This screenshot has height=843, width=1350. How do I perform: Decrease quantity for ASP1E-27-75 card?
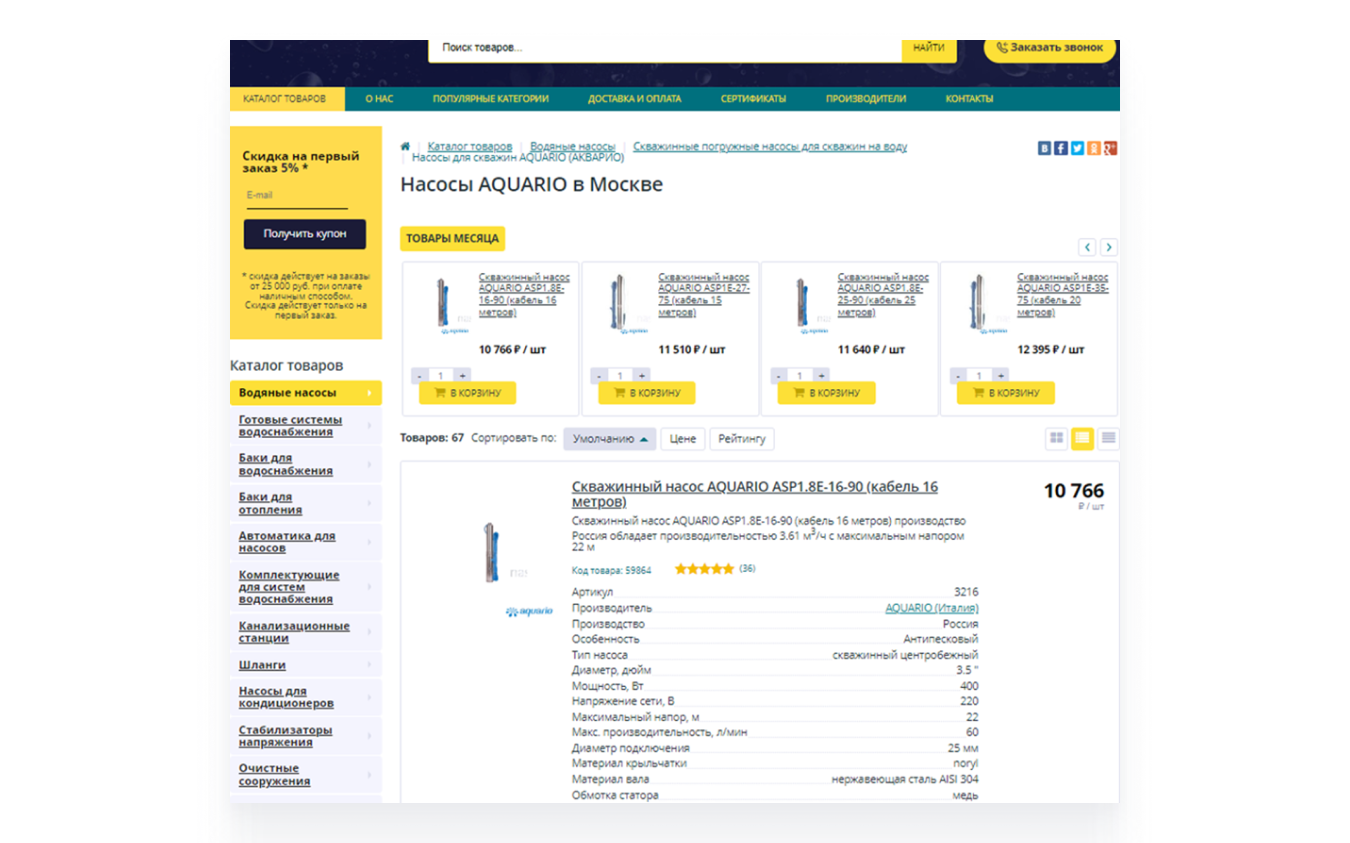(x=599, y=376)
